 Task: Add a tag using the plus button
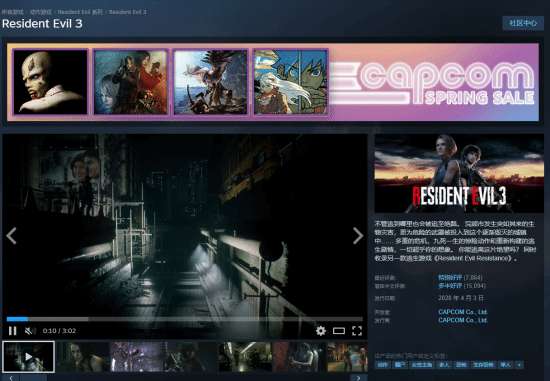(x=519, y=365)
